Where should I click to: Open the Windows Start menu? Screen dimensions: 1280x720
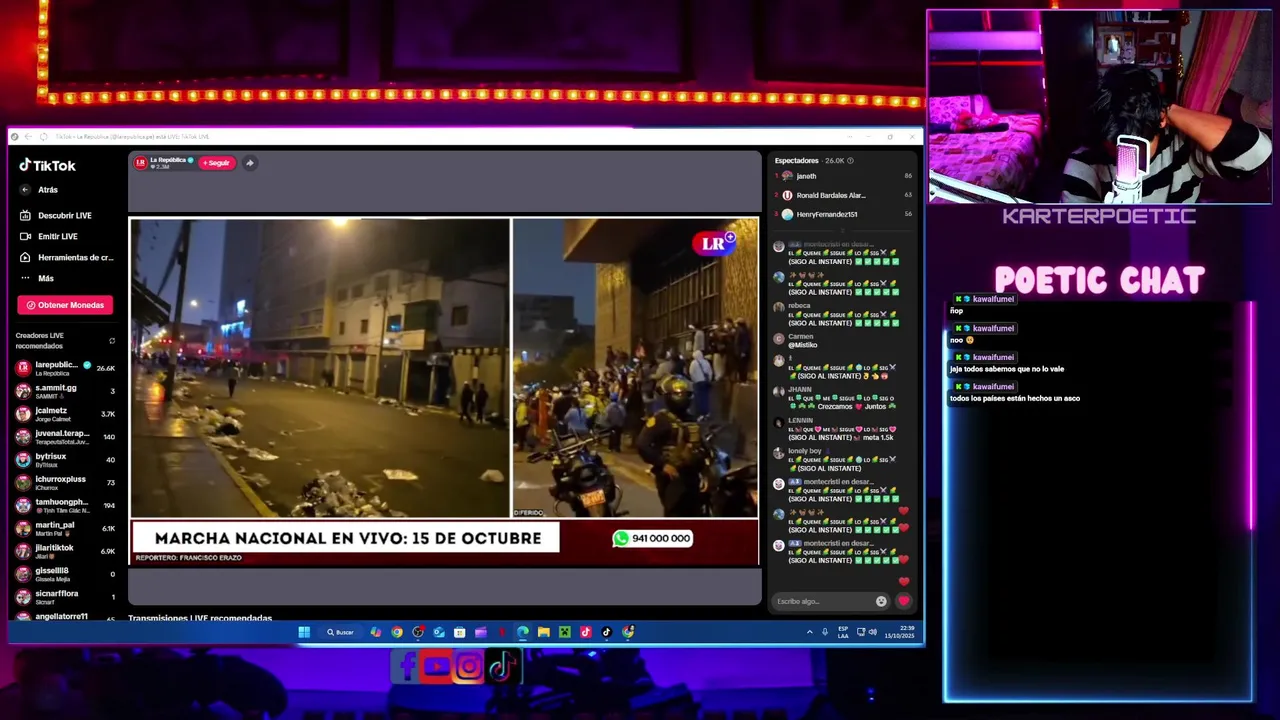coord(304,632)
